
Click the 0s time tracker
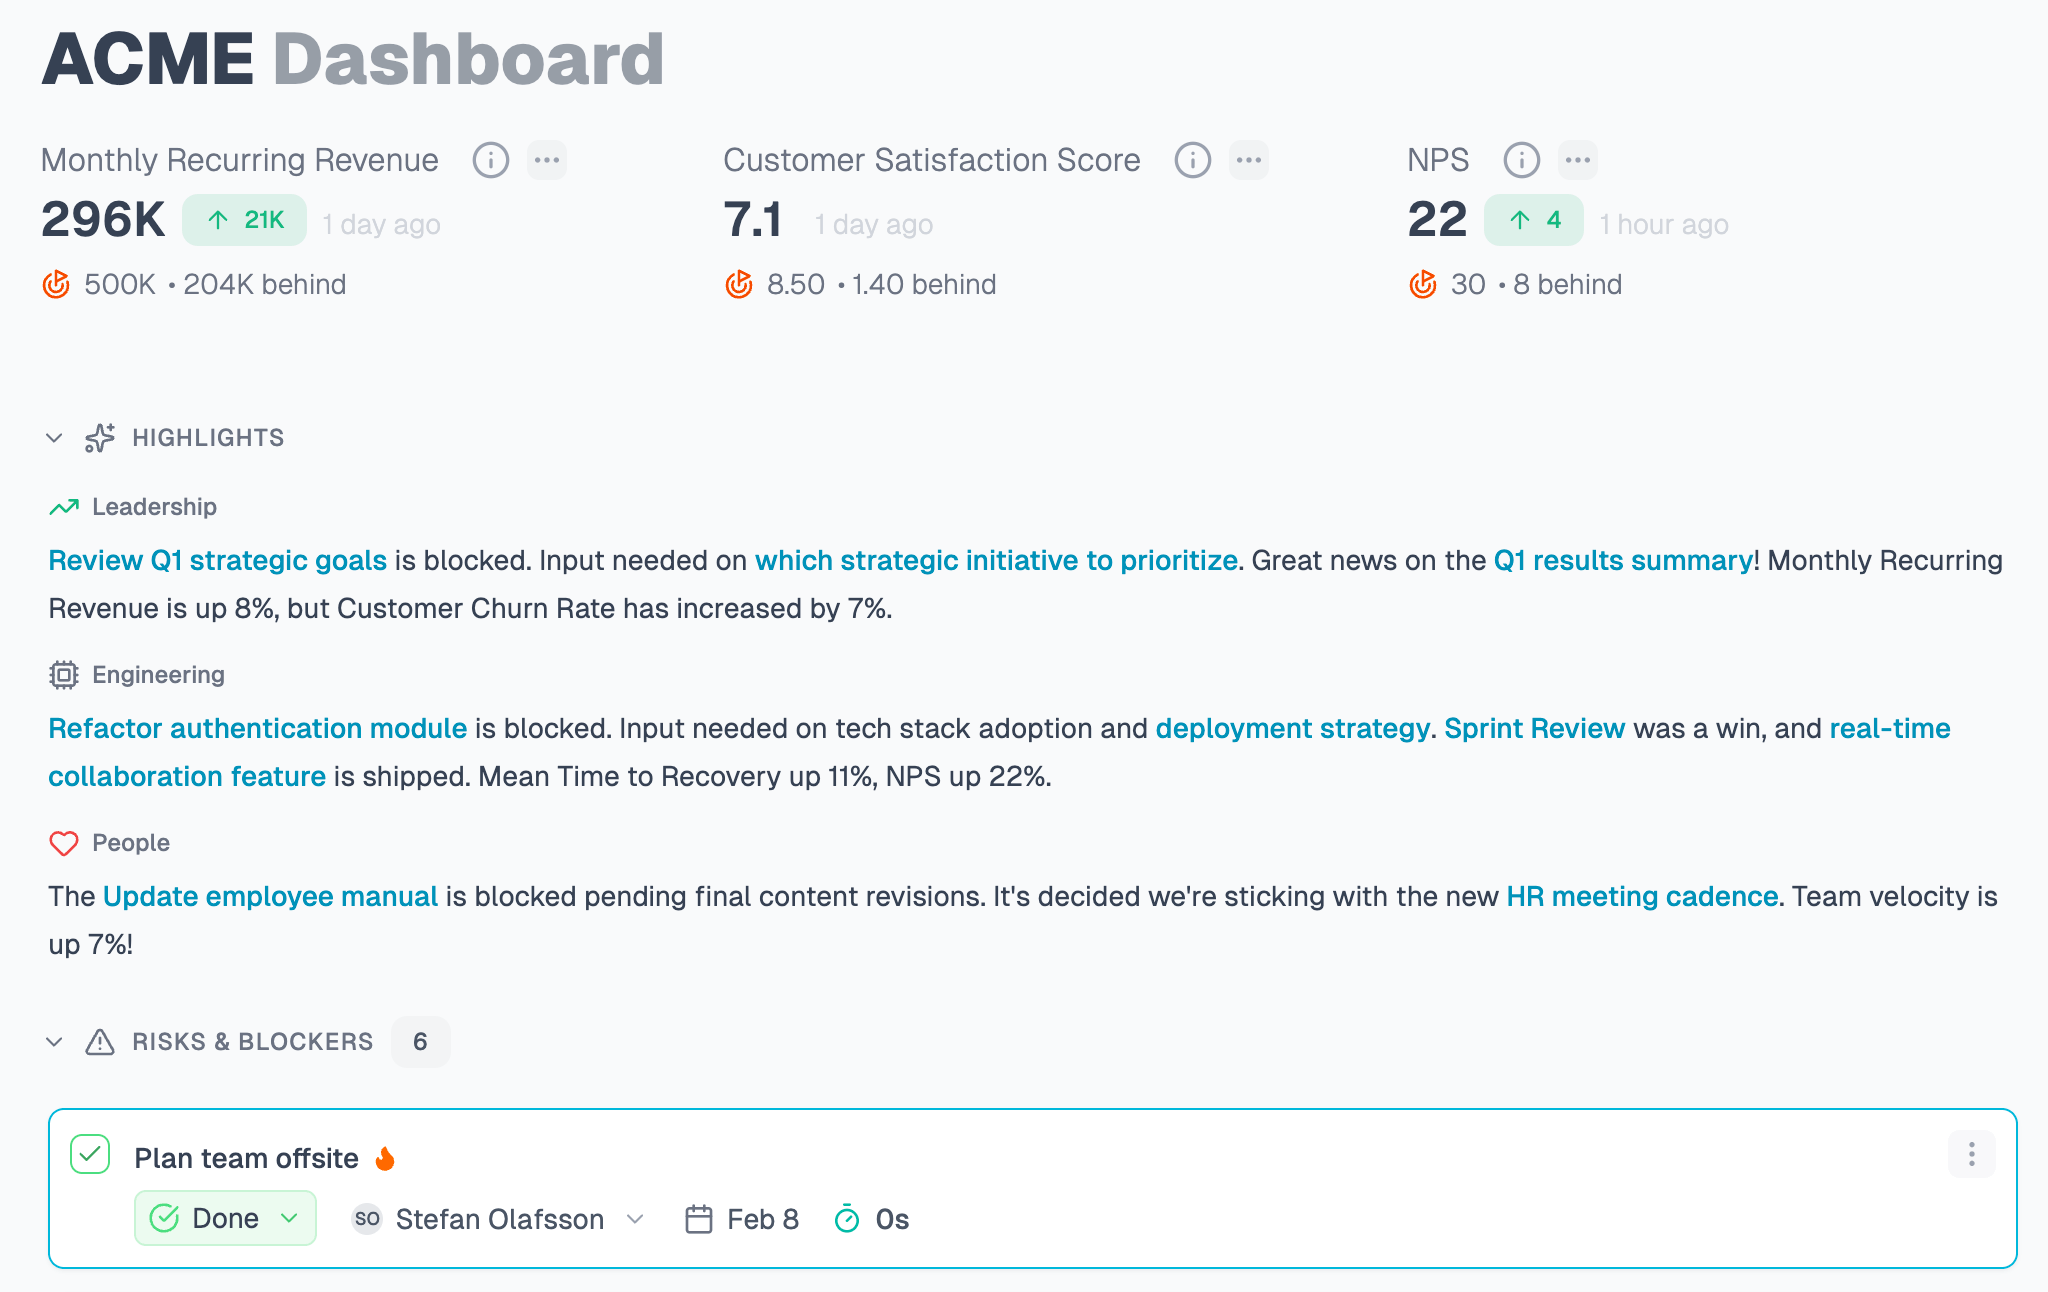tap(872, 1219)
